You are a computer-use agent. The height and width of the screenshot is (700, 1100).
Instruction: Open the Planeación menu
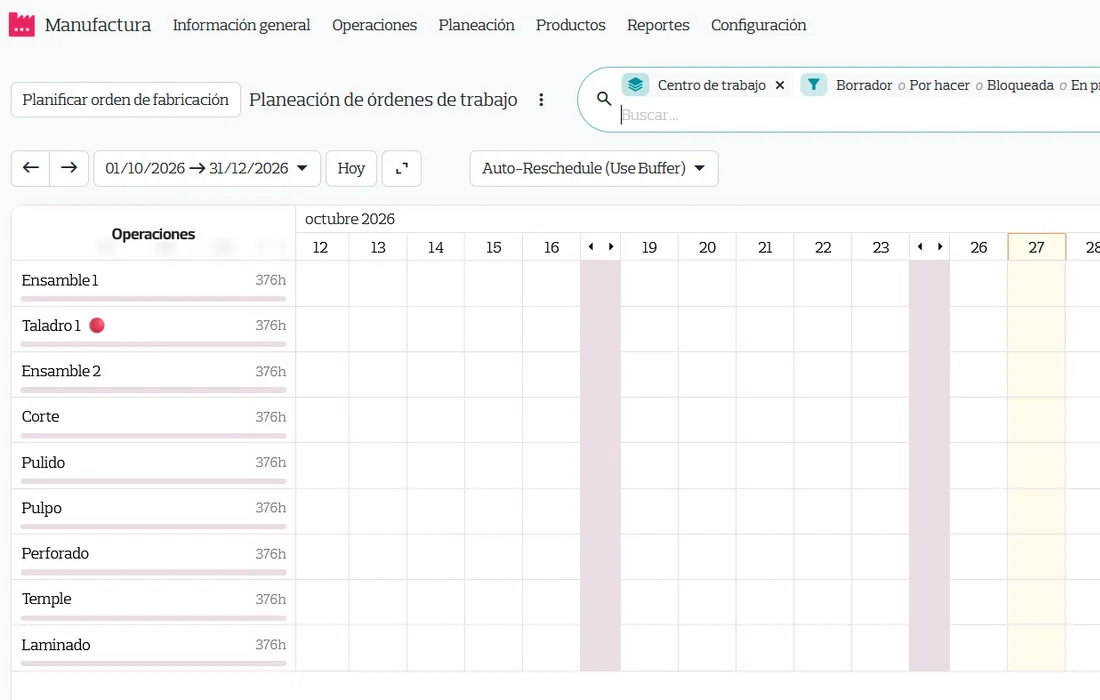(476, 25)
